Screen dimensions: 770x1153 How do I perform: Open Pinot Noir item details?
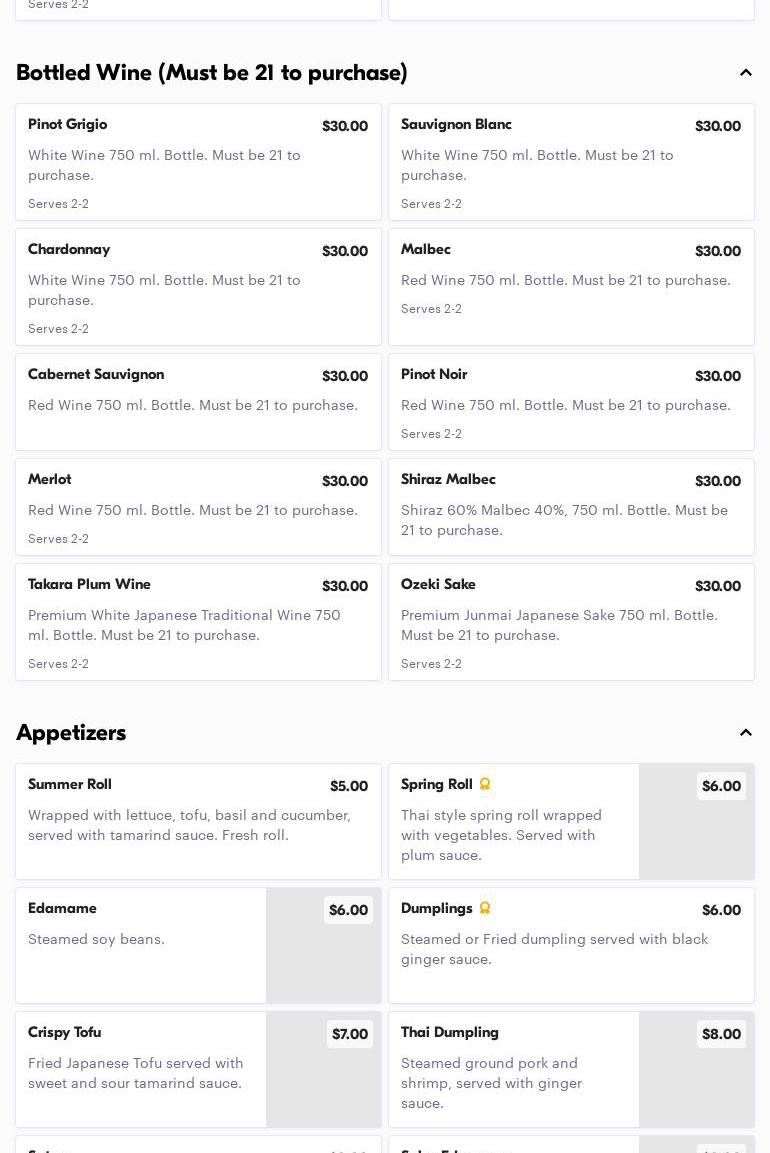571,402
